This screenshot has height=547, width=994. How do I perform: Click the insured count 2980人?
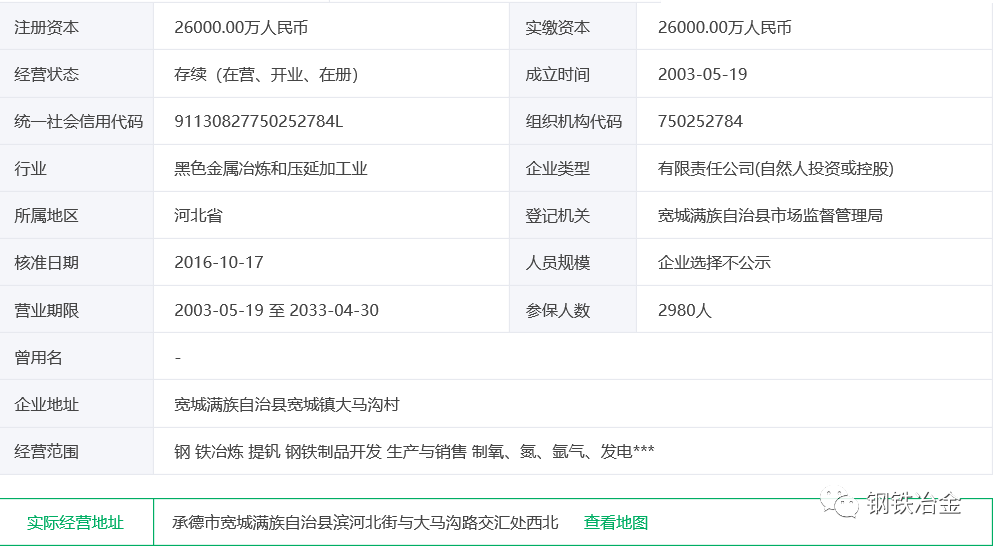[x=684, y=310]
